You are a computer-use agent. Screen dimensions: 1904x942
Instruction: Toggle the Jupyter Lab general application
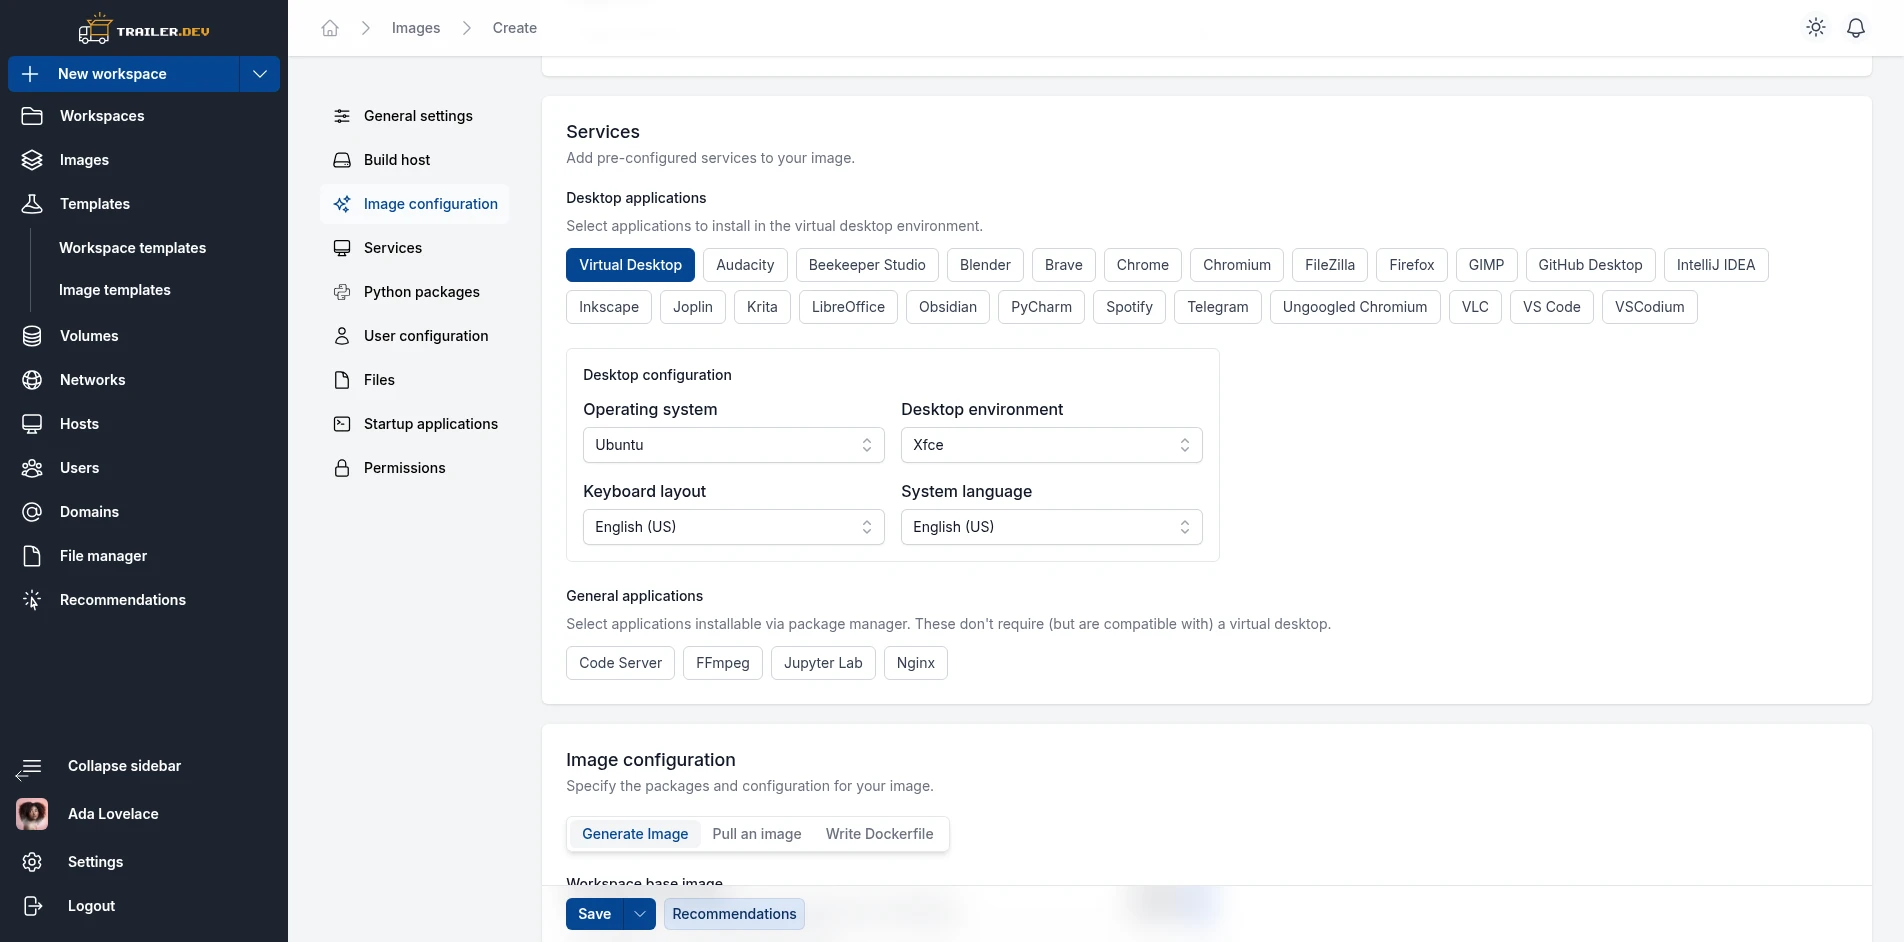point(823,663)
